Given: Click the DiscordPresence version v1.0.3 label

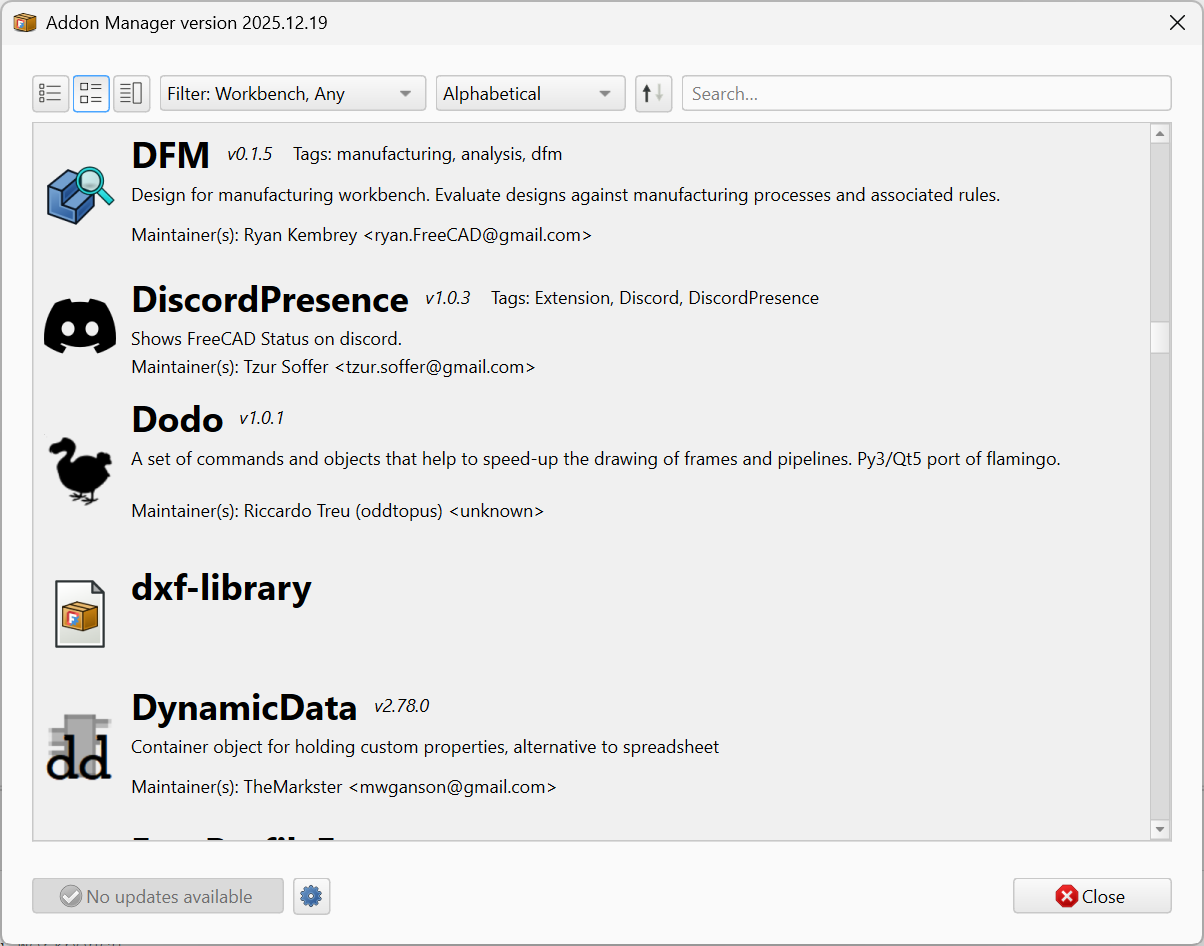Looking at the screenshot, I should 447,298.
